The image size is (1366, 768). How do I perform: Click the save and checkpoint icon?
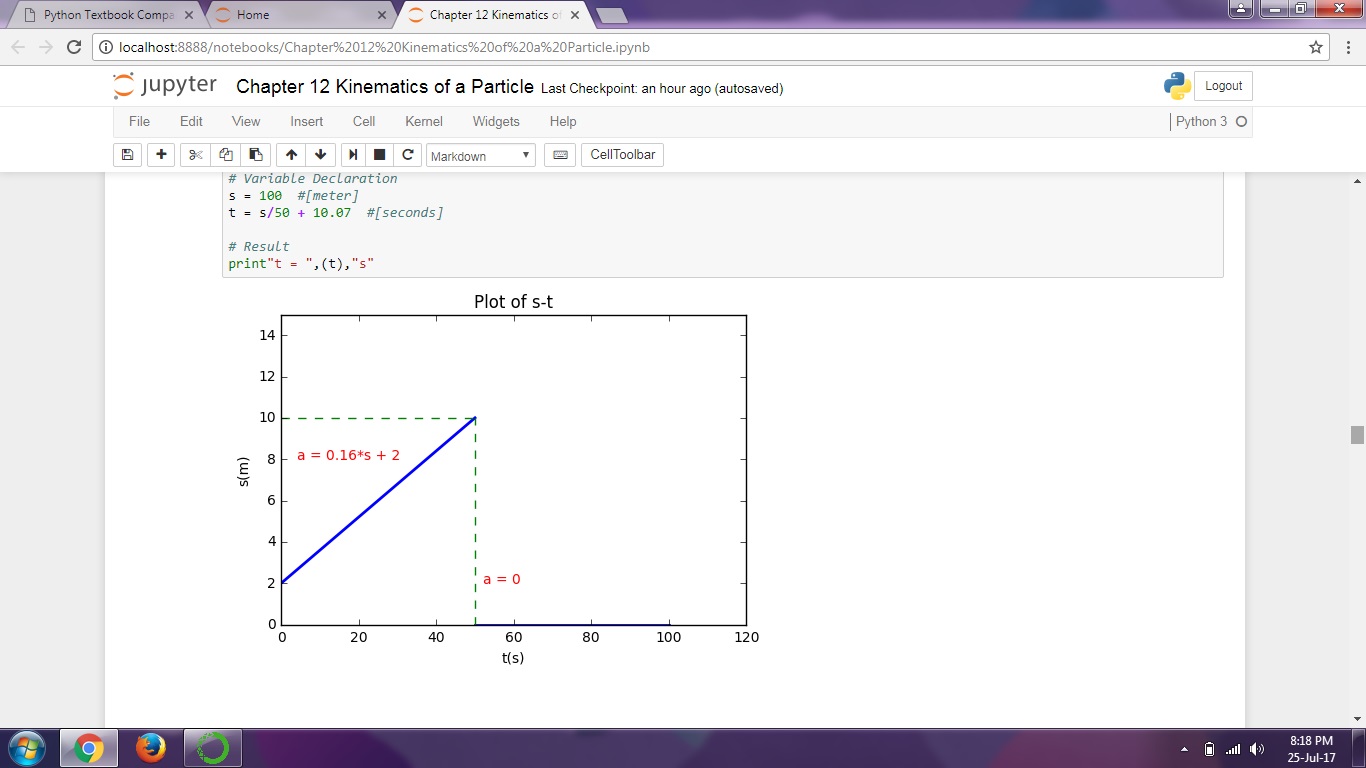(127, 155)
